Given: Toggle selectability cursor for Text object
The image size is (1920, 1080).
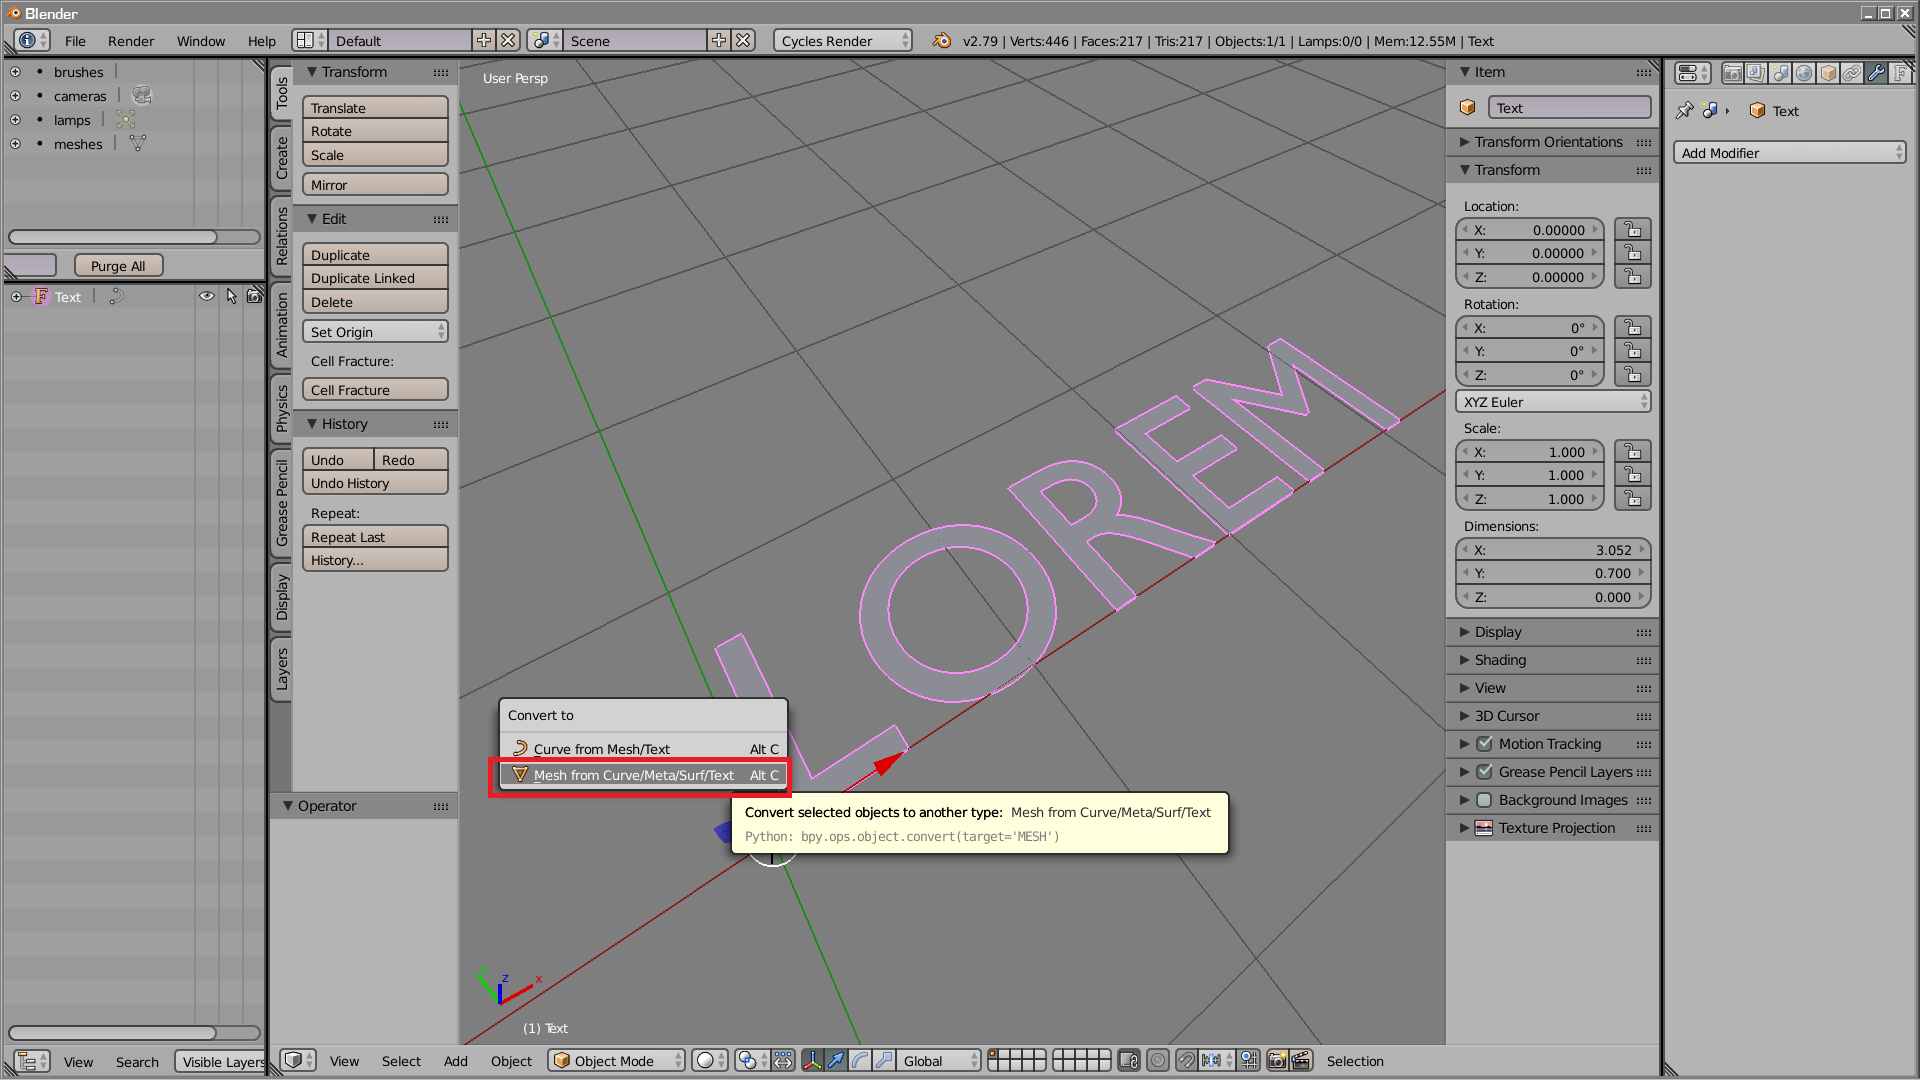Looking at the screenshot, I should tap(231, 297).
